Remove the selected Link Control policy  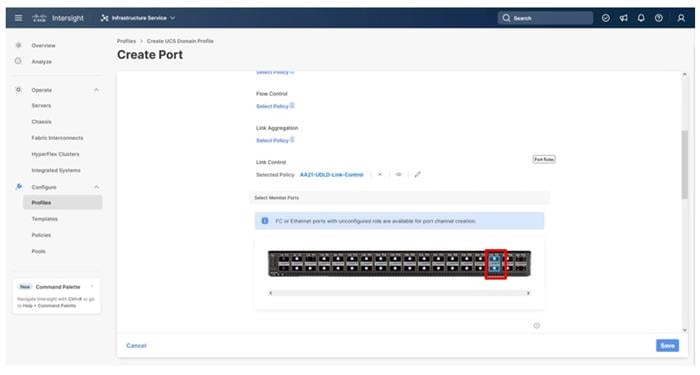(380, 175)
